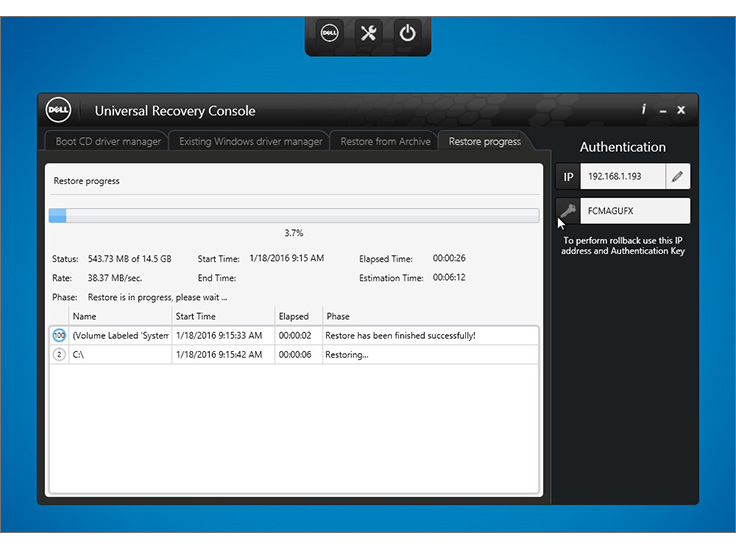Go to Restore from Archive tab

coord(385,141)
